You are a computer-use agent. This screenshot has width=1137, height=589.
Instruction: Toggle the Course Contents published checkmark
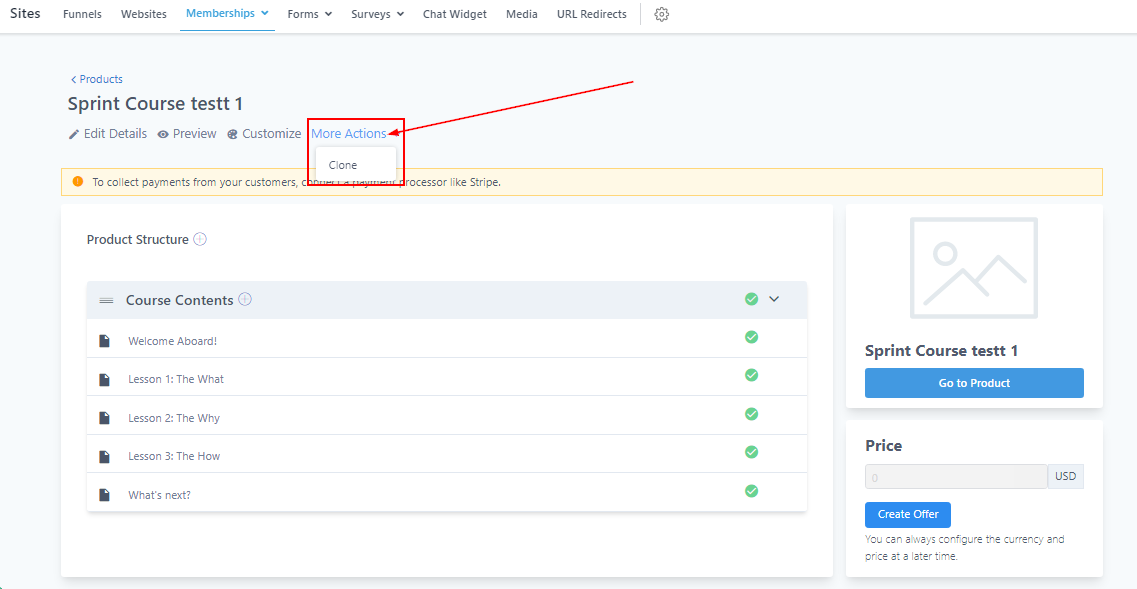click(751, 299)
